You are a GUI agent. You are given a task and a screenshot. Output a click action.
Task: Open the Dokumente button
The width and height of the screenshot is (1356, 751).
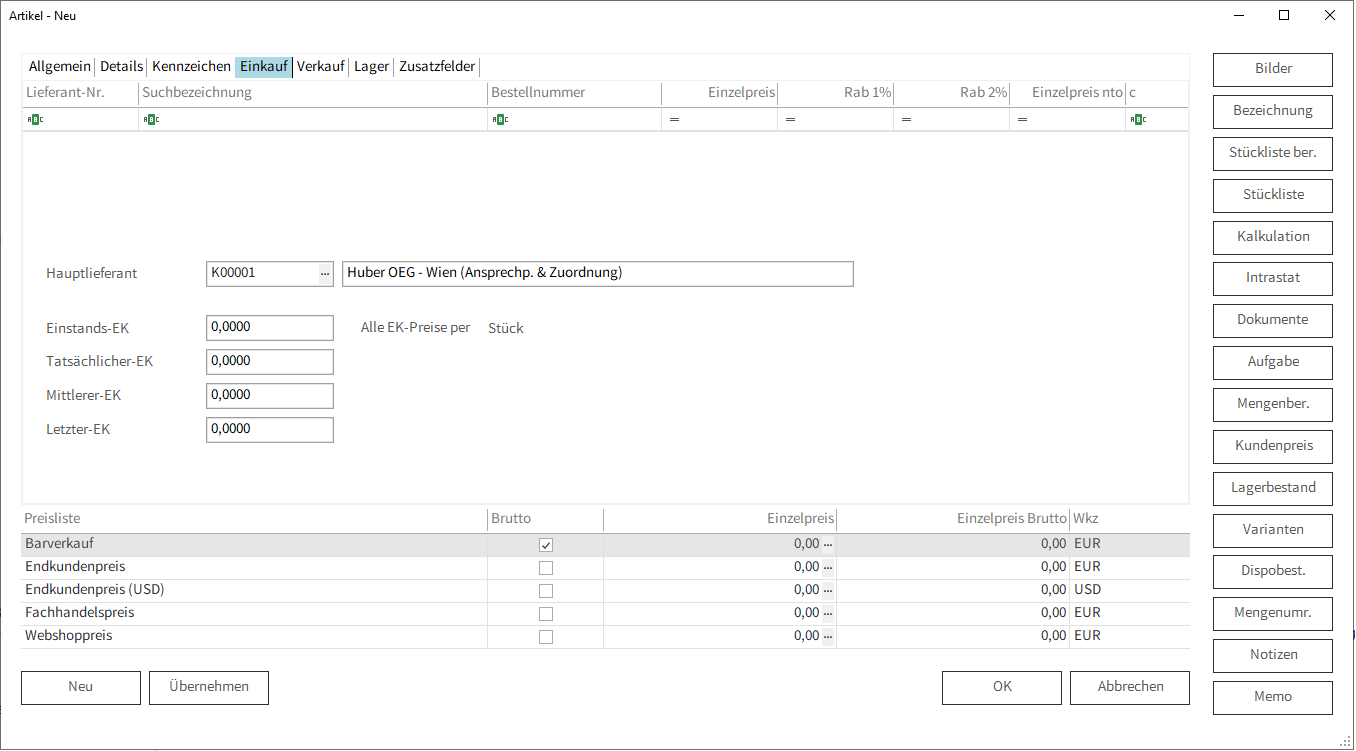1273,320
